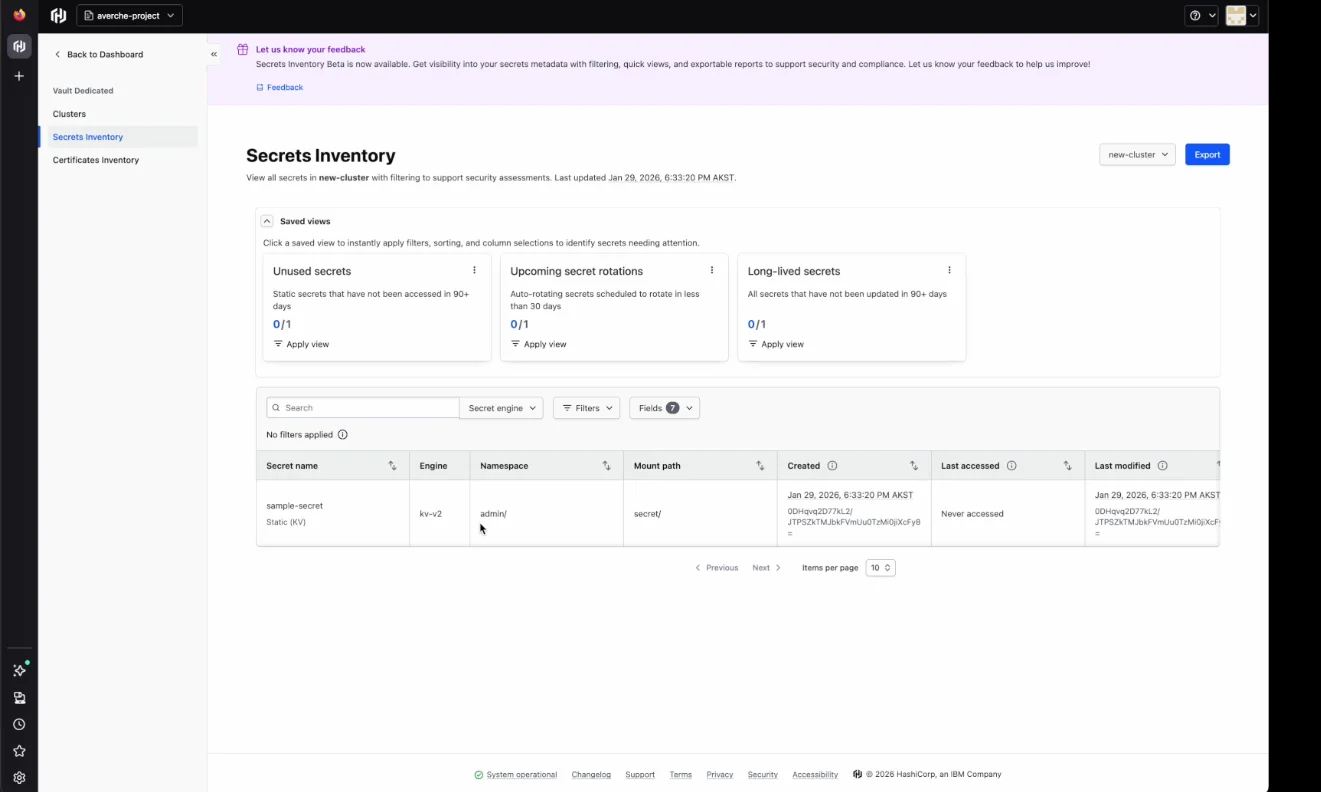Open the kebab menu on Long-lived secrets card
Screen dimensions: 1321x792
(949, 269)
